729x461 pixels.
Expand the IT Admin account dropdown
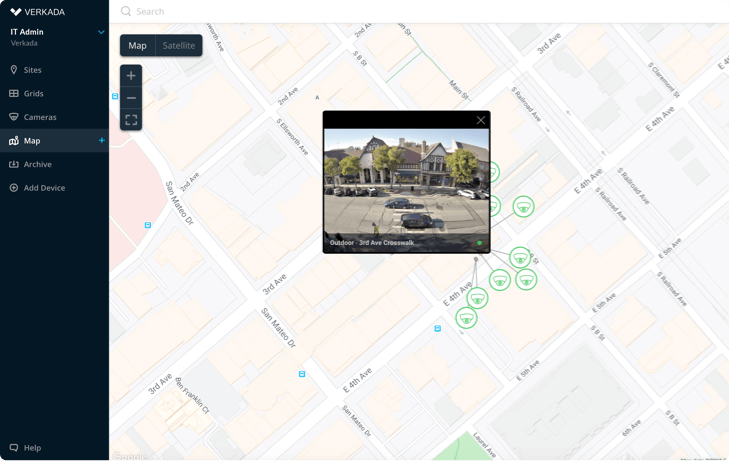(101, 32)
